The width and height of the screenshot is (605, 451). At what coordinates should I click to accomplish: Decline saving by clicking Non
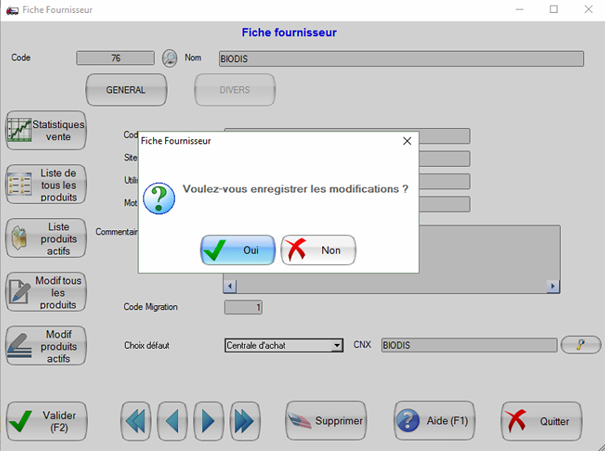click(x=318, y=250)
